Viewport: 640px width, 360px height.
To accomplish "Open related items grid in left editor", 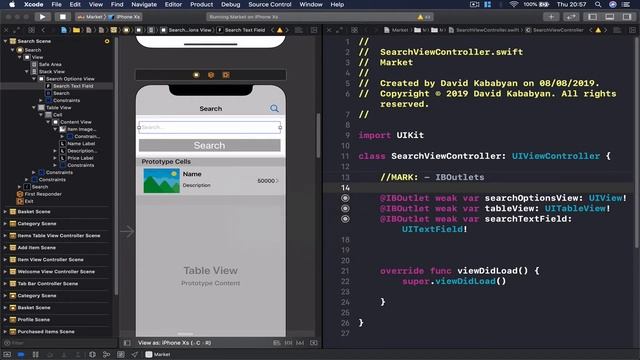I will (x=31, y=30).
